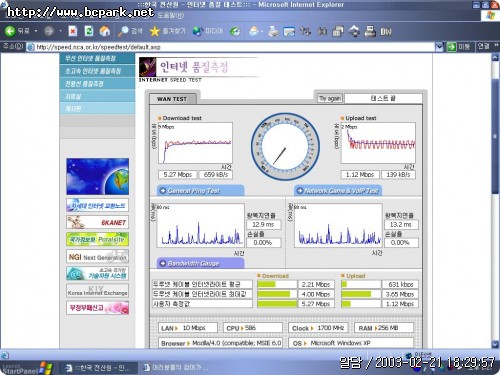
Task: Click the fifth sidebar menu item
Action: (97, 109)
